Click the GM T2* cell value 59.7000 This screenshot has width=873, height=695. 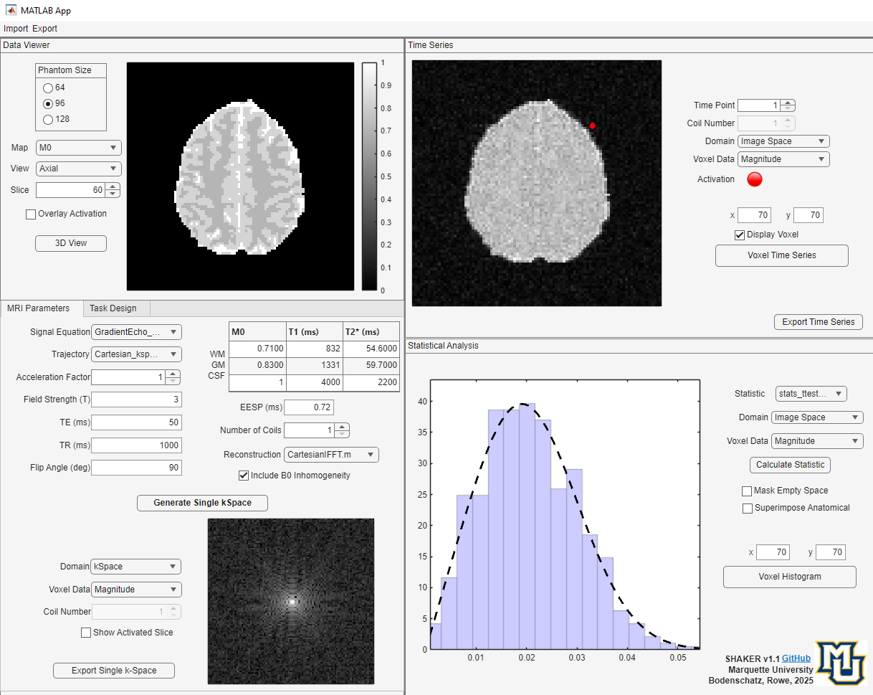point(371,365)
